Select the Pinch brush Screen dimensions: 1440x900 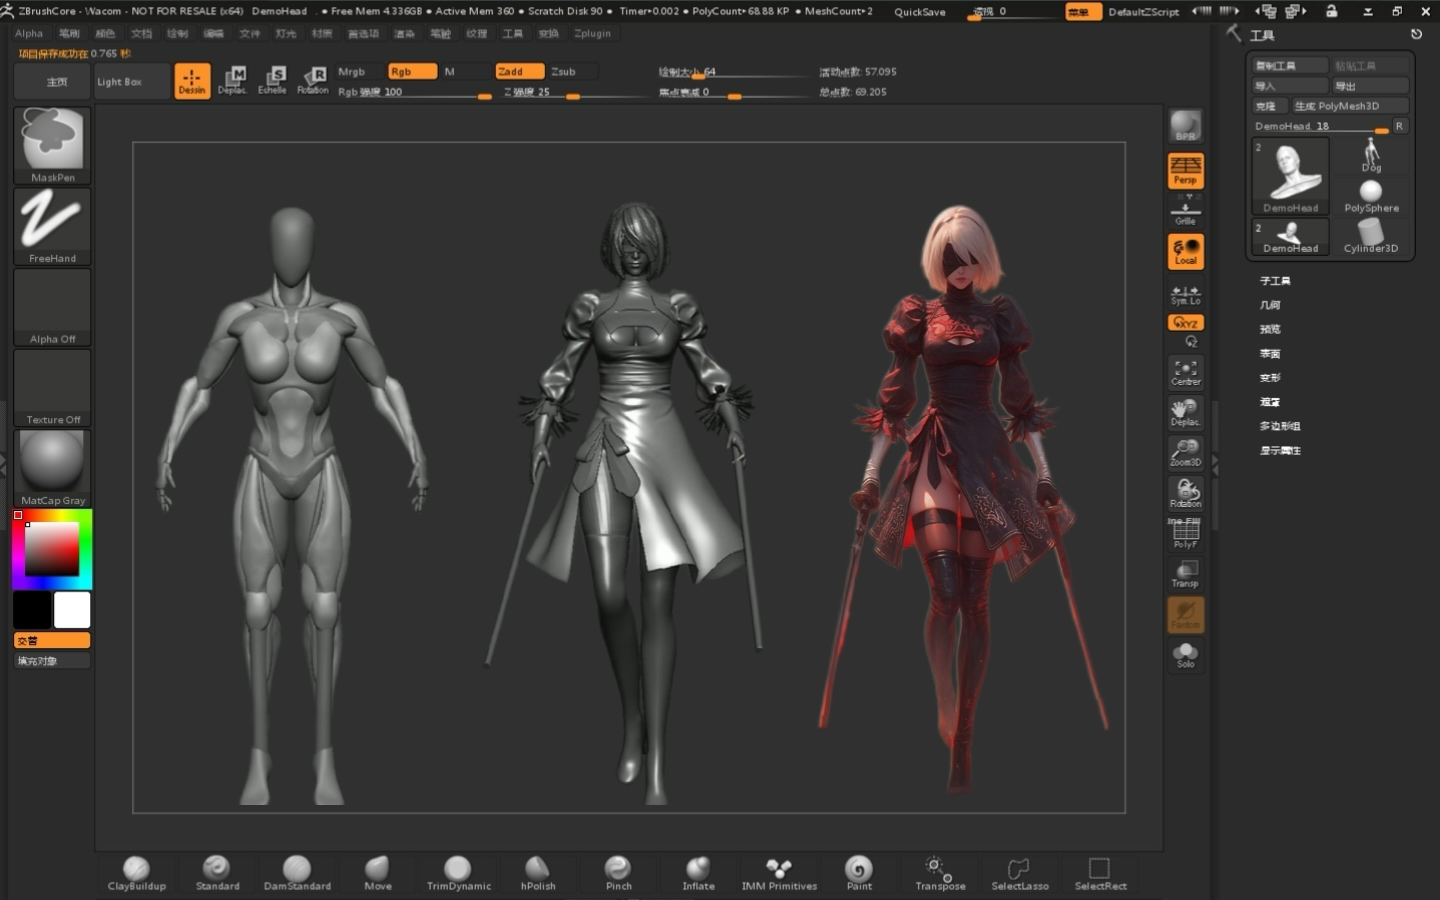(x=618, y=873)
